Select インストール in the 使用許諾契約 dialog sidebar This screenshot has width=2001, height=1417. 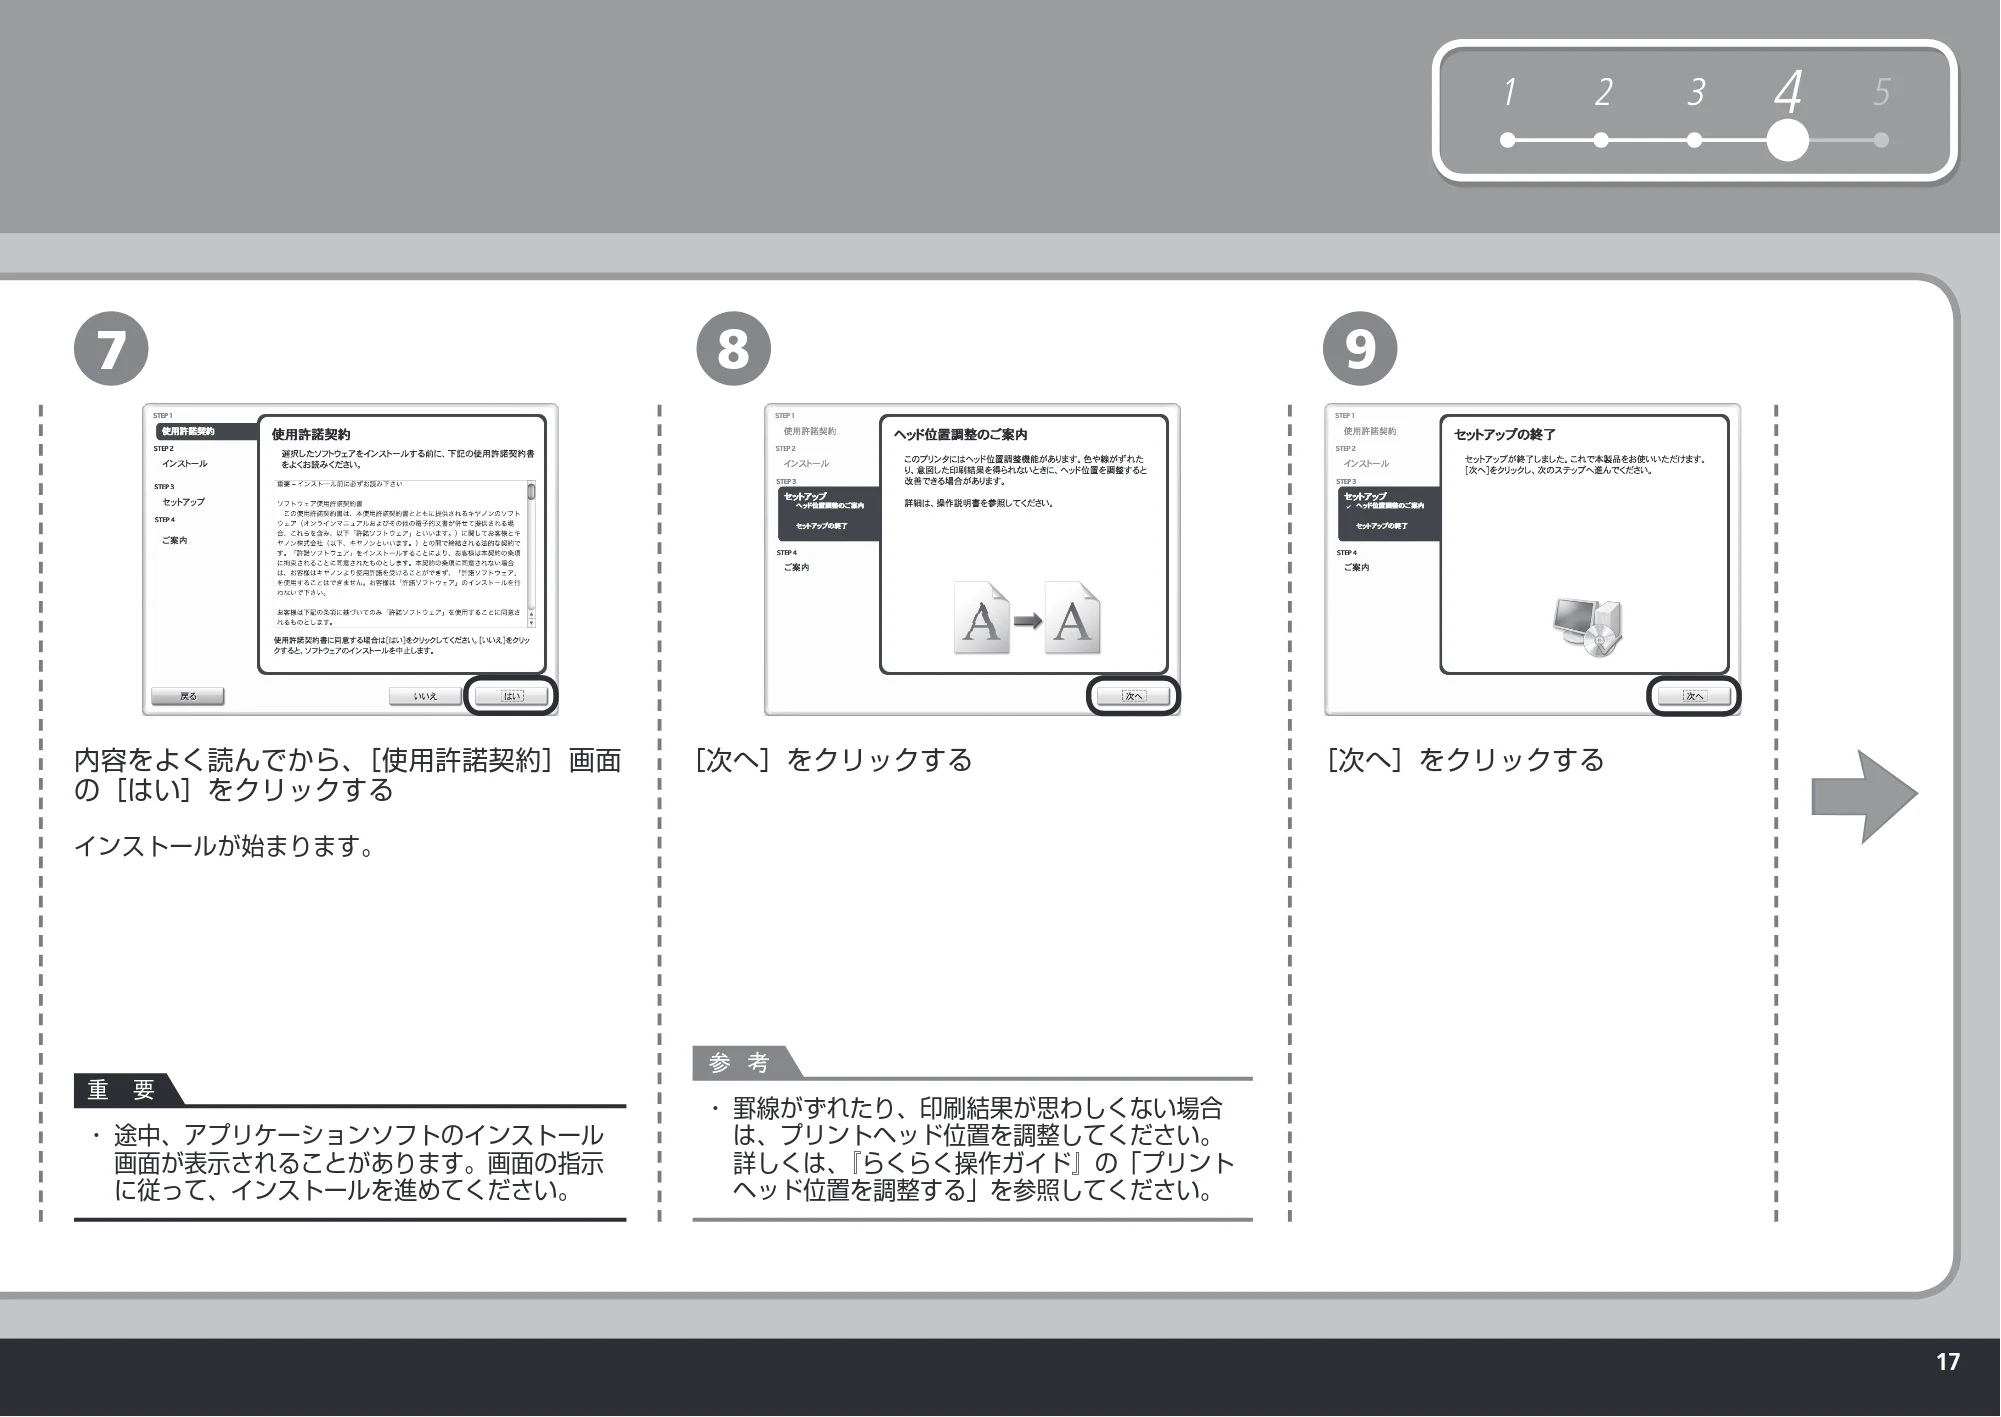coord(185,464)
